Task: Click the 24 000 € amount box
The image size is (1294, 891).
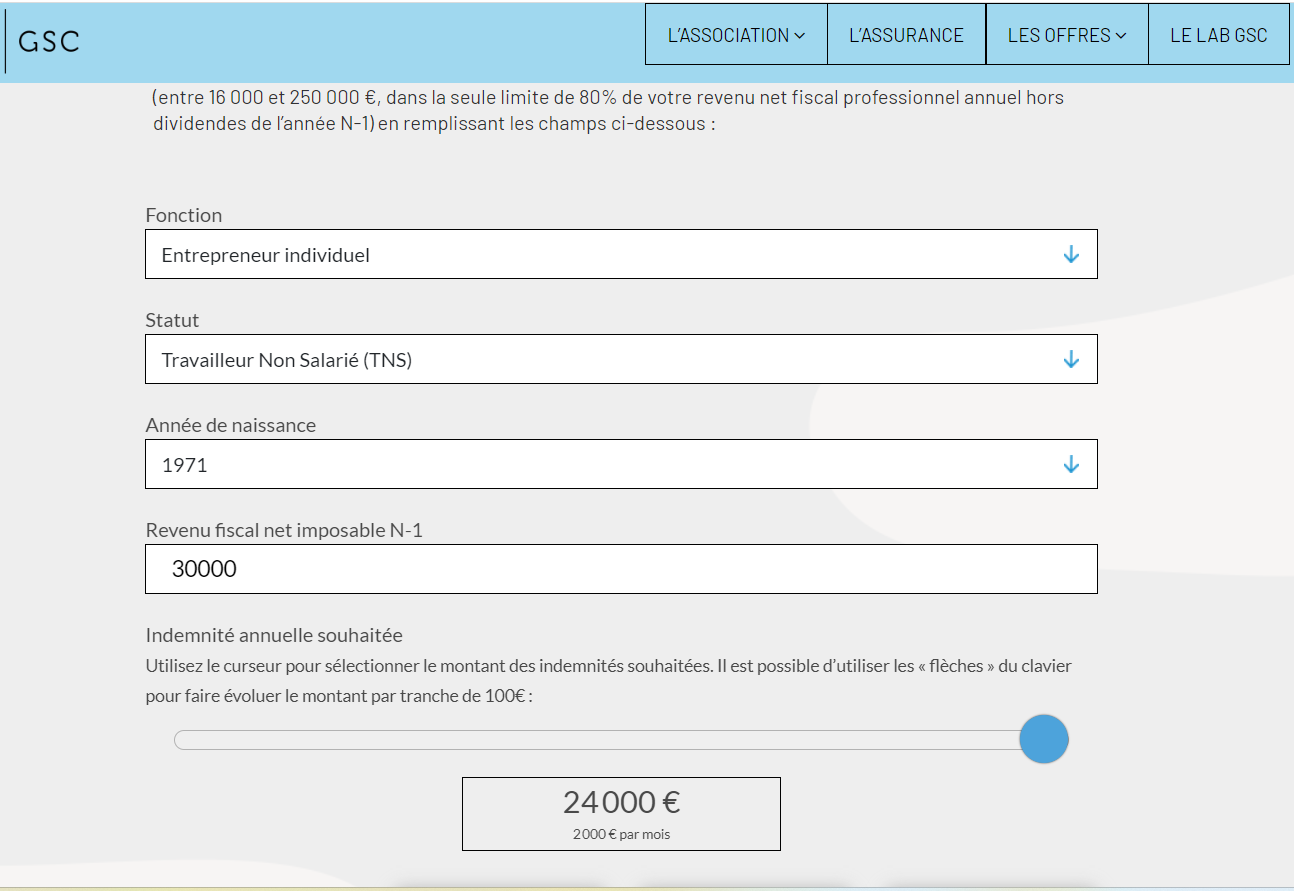Action: coord(621,814)
